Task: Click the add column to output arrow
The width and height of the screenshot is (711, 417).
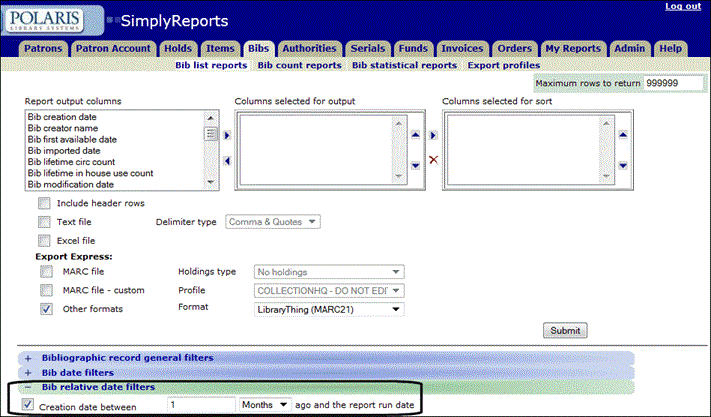Action: pos(226,135)
